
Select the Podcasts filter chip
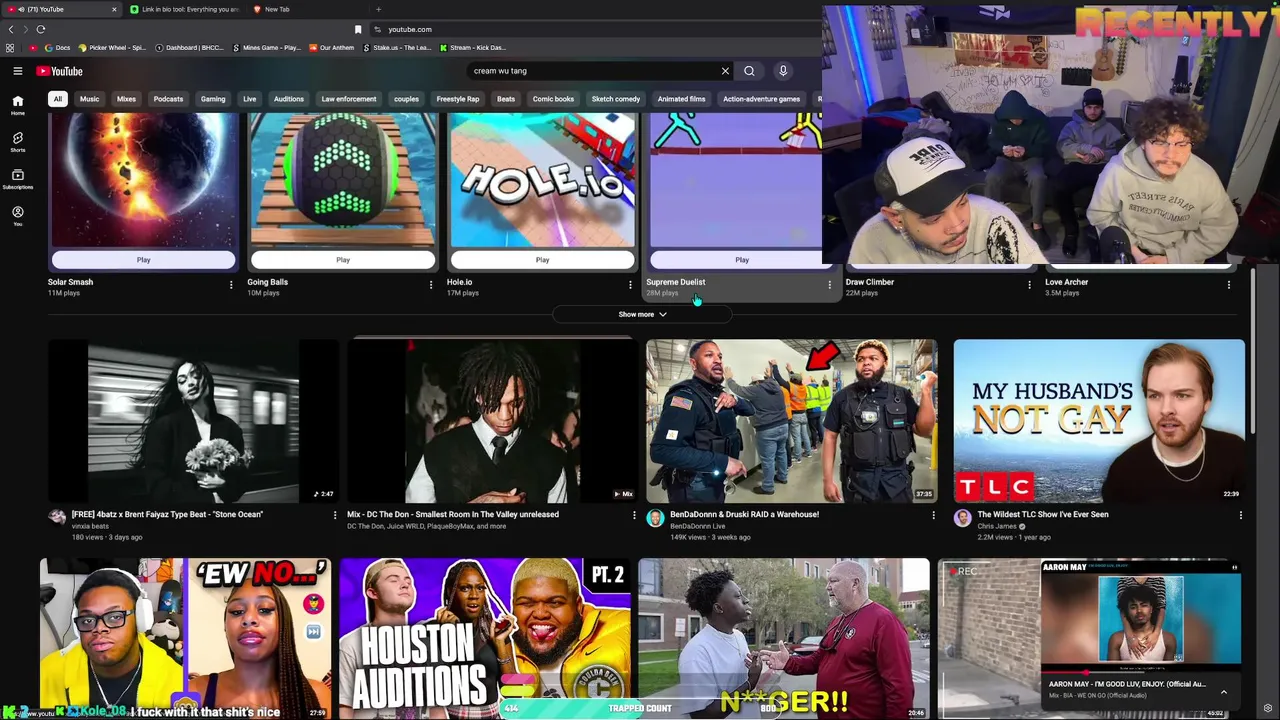point(168,99)
